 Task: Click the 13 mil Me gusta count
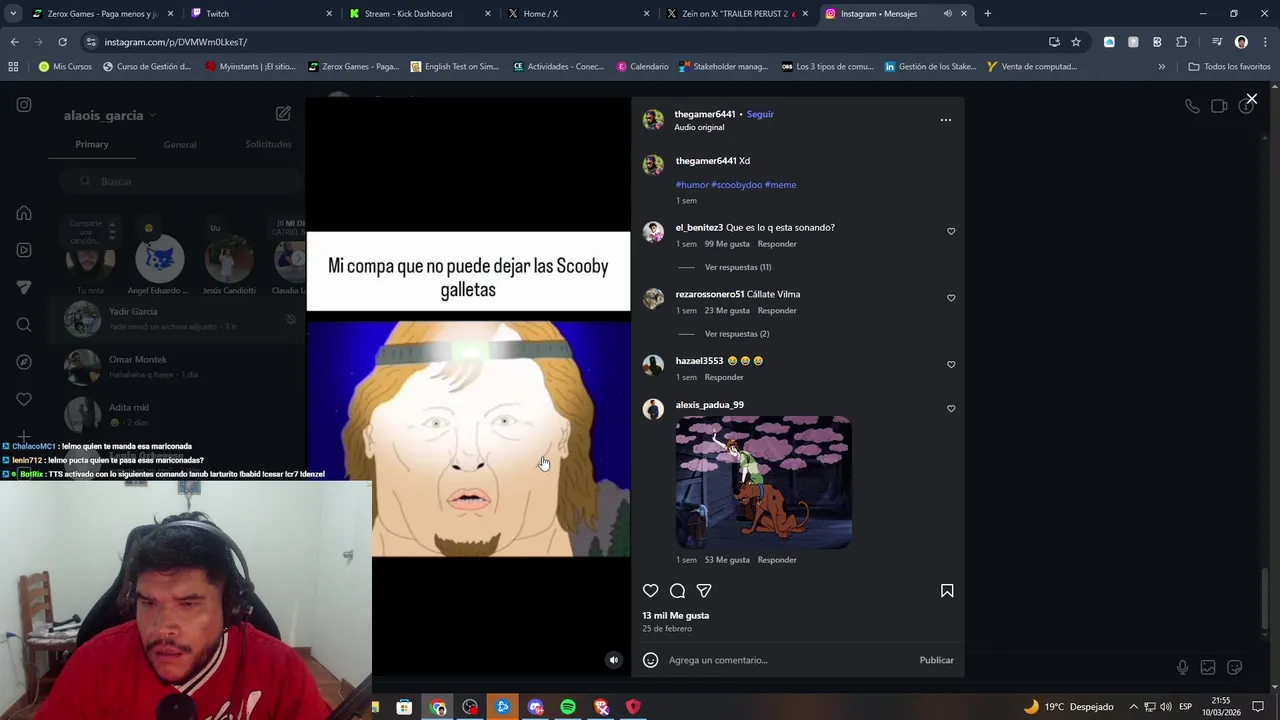click(675, 616)
